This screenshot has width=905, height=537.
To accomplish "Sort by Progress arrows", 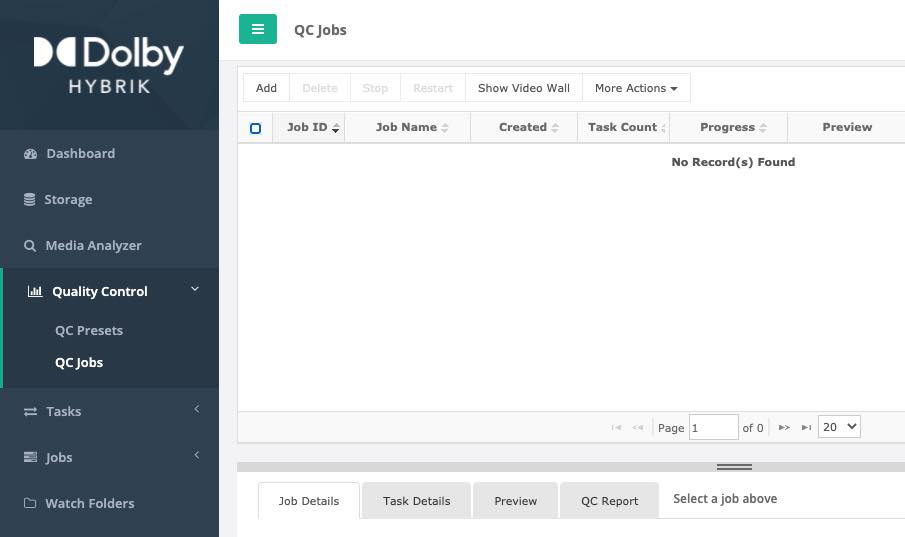I will click(x=762, y=128).
